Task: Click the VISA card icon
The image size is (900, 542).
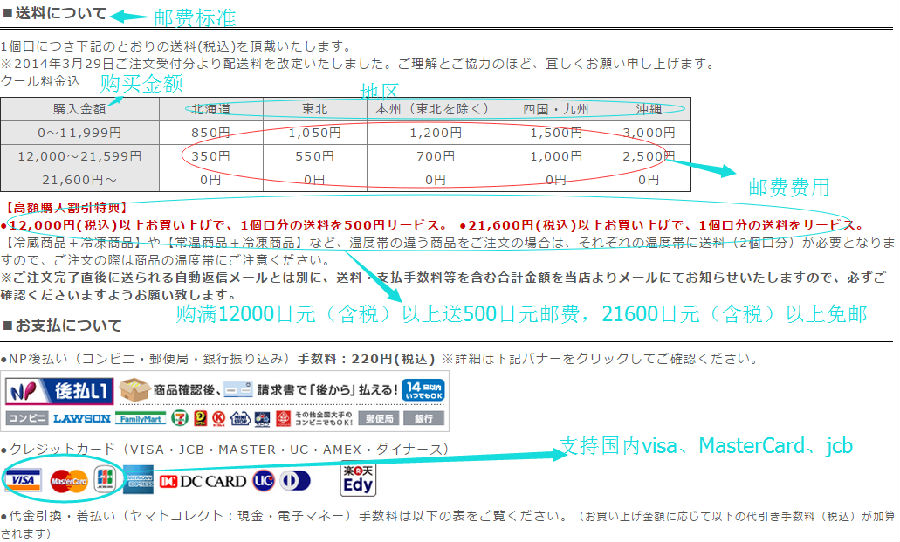Action: (x=19, y=480)
